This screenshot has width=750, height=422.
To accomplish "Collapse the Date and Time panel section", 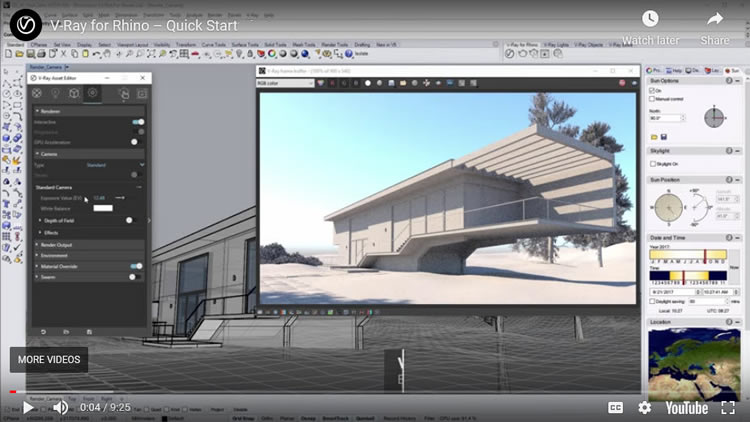I will click(738, 238).
